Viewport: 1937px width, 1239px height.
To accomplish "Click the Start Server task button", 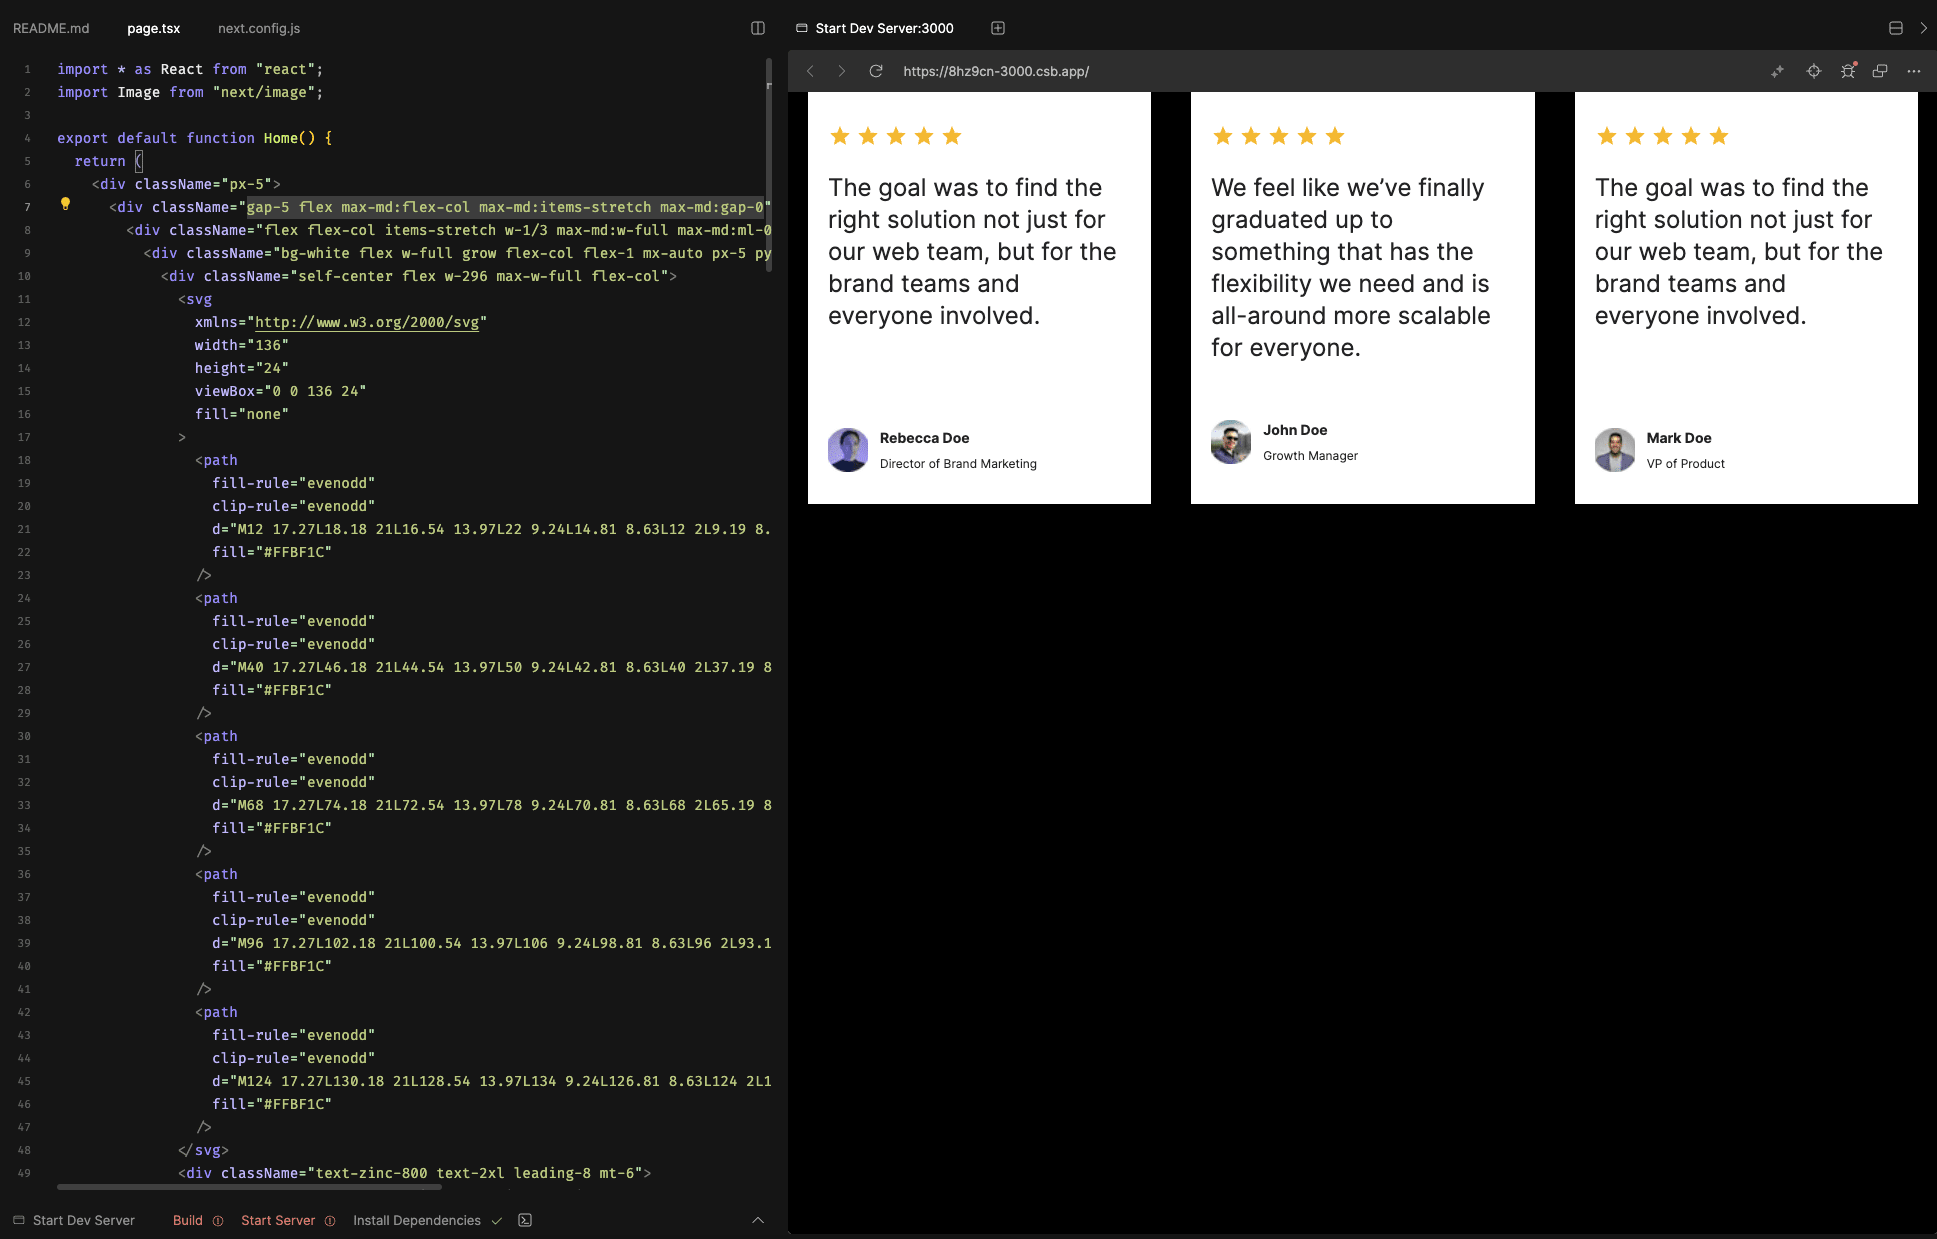I will [x=278, y=1220].
